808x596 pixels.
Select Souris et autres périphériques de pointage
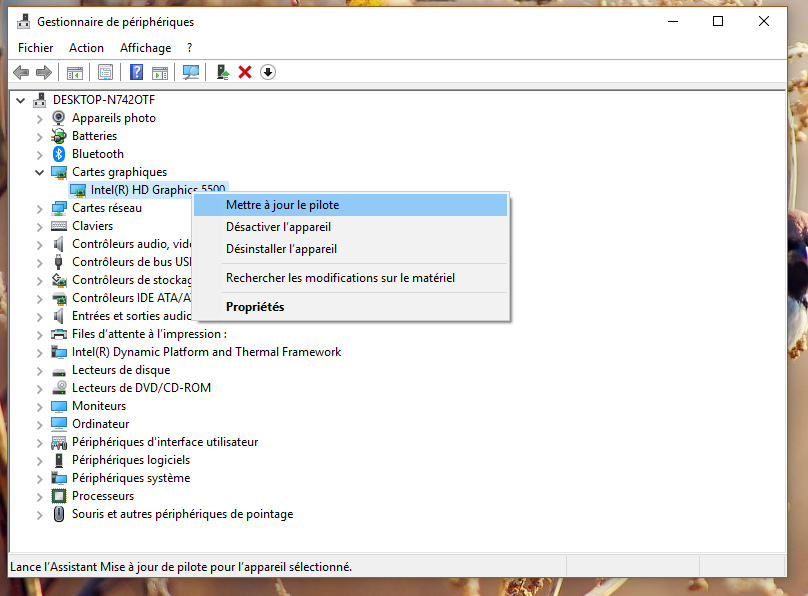pos(182,514)
